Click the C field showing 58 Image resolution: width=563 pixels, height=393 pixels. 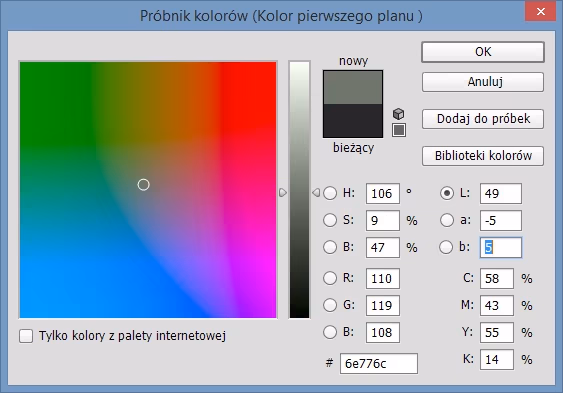point(497,279)
